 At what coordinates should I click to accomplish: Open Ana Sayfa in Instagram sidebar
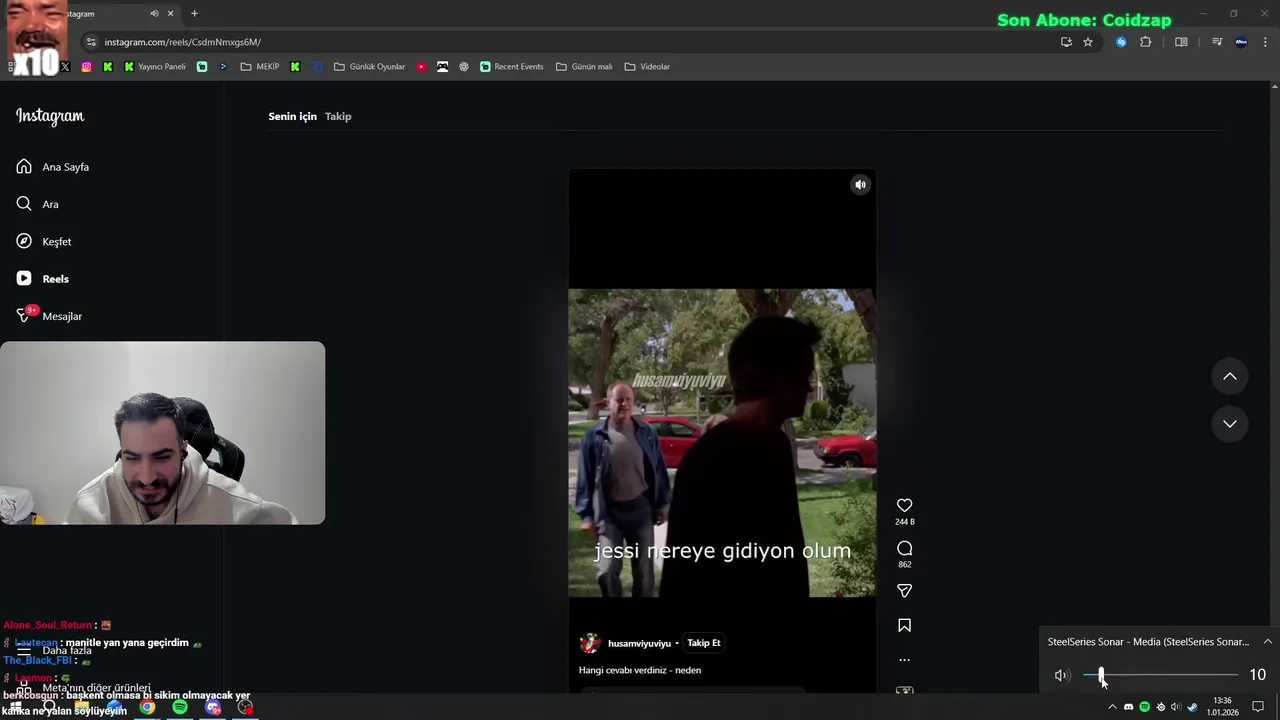point(53,167)
